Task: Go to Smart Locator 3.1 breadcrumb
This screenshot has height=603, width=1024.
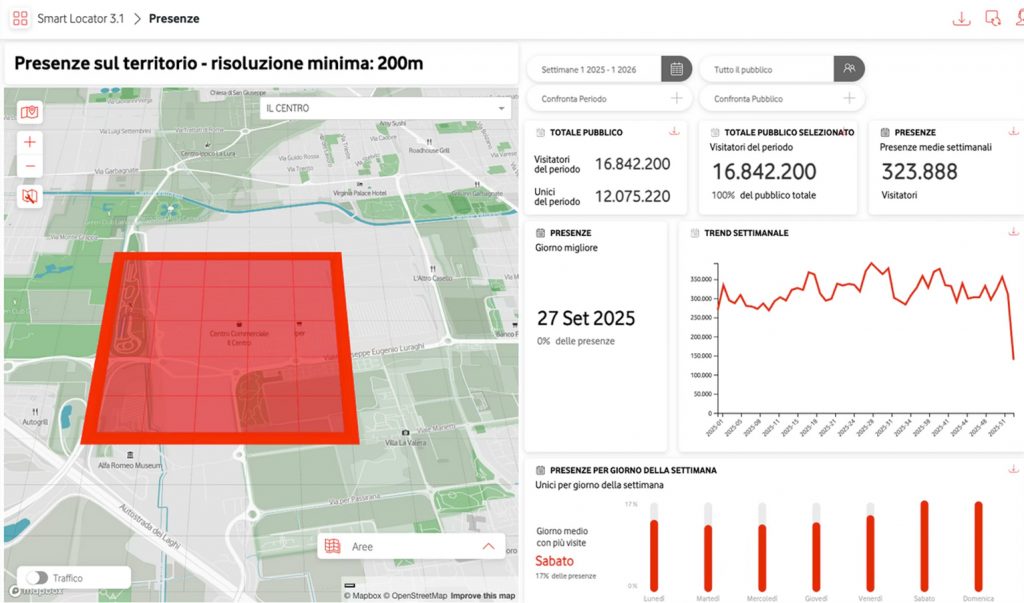Action: pos(79,18)
